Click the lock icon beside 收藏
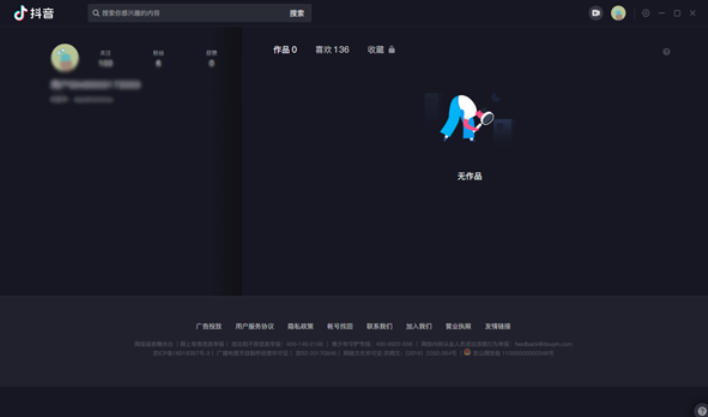 pyautogui.click(x=391, y=50)
